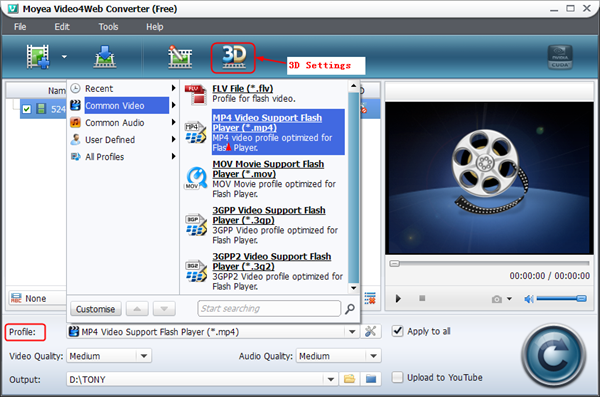Expand the Common Audio submenu arrow
This screenshot has height=397, width=600.
[173, 122]
